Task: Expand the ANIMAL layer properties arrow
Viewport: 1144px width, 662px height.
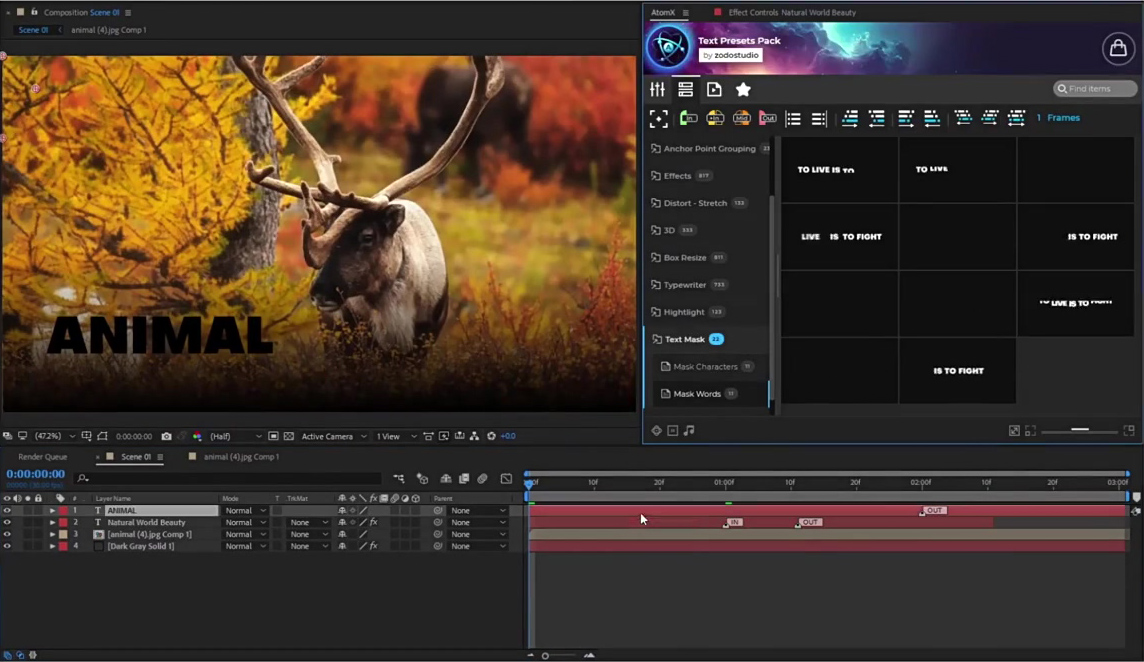Action: [52, 510]
